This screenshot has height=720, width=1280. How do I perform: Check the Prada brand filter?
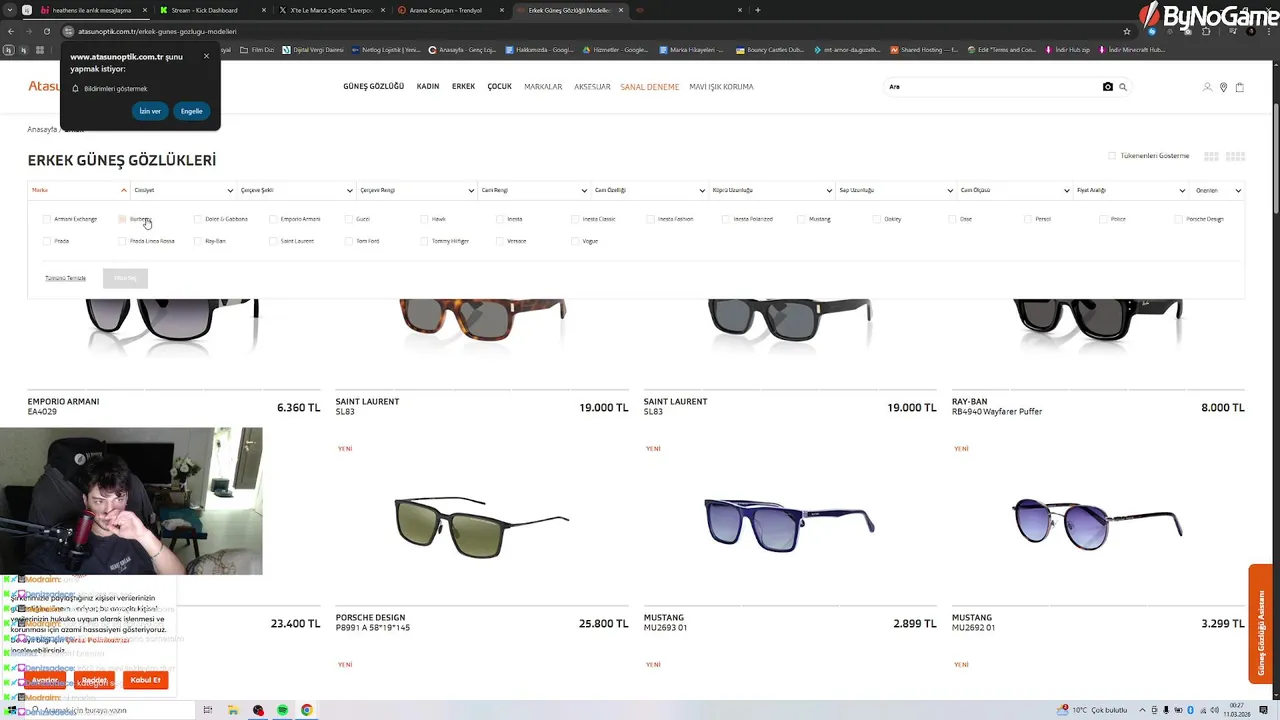[47, 241]
